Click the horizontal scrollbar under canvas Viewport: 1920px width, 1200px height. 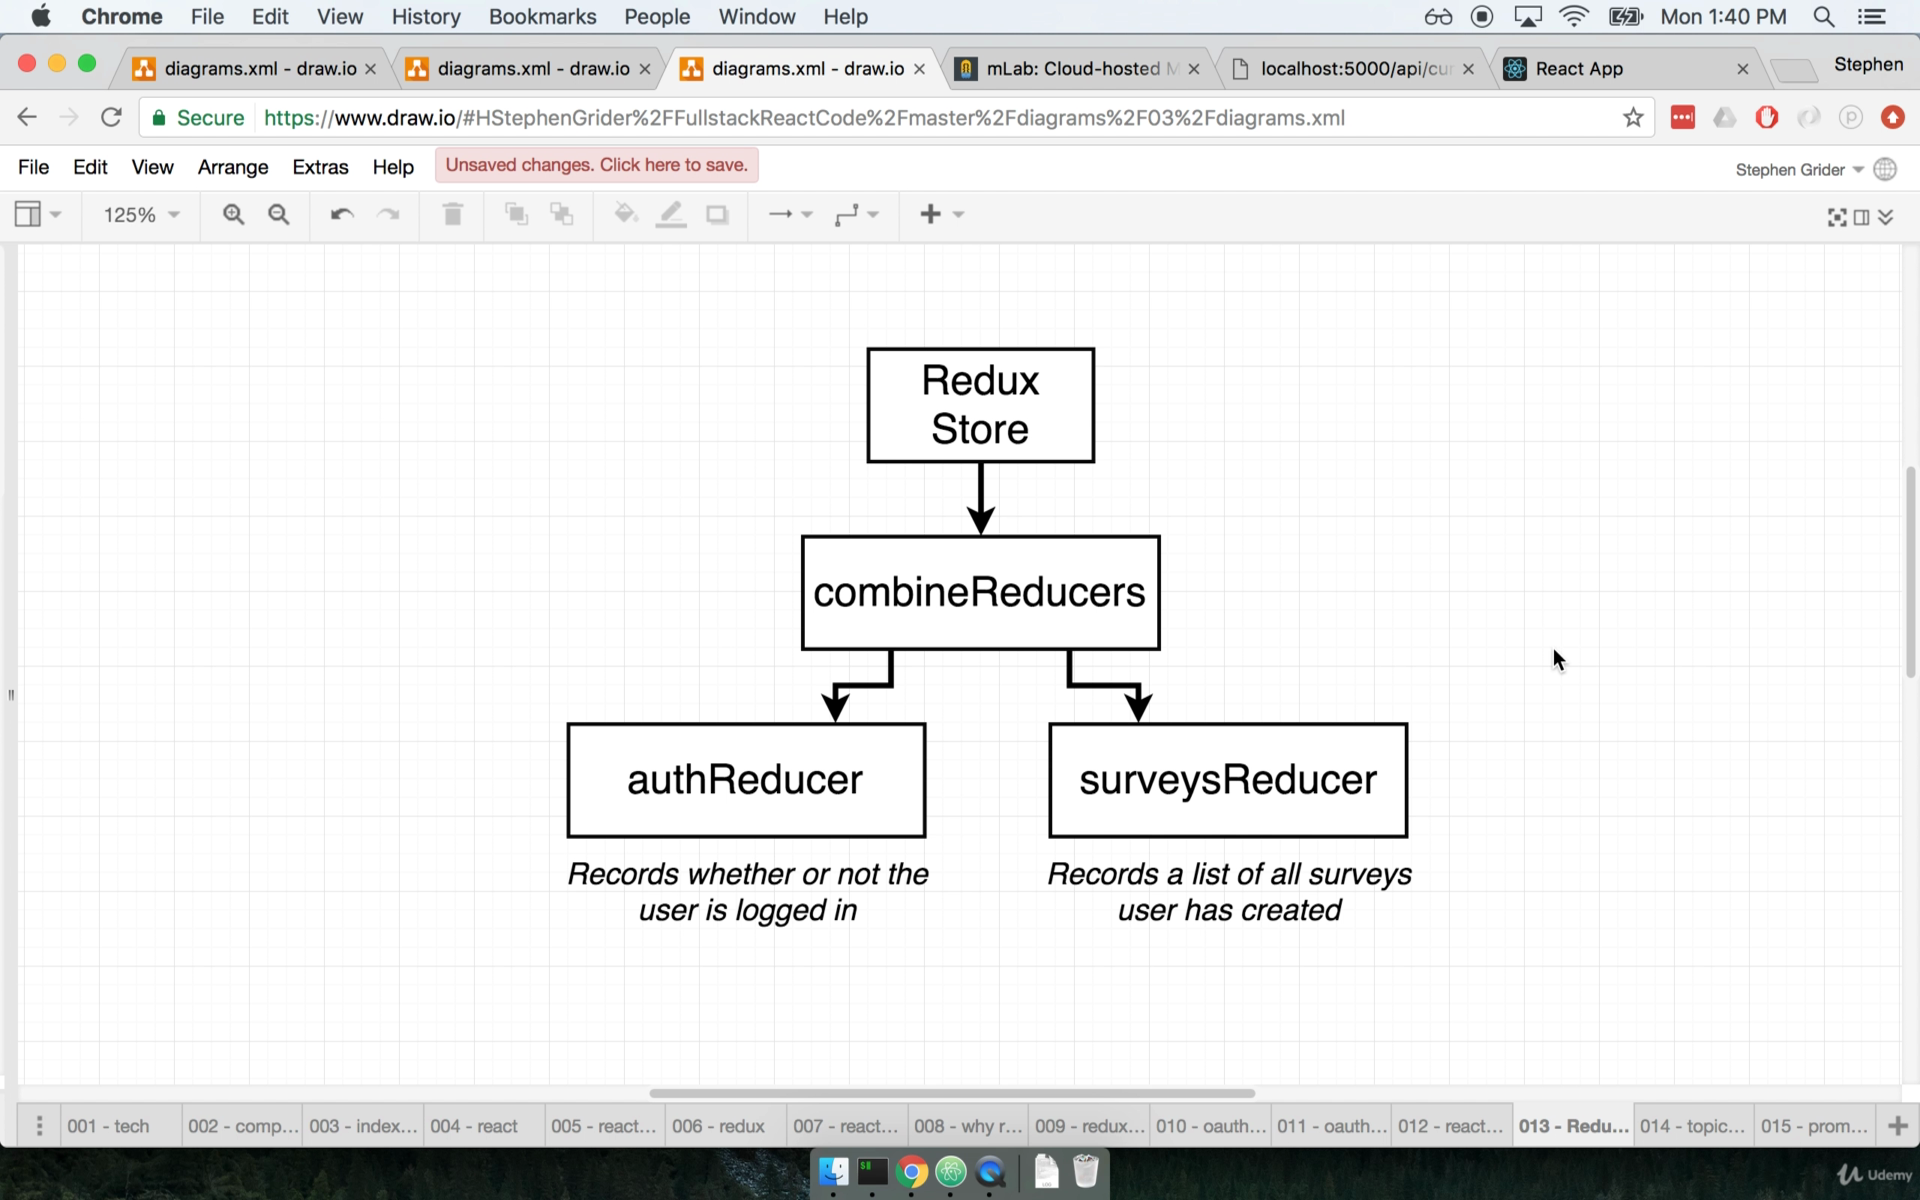[x=951, y=1093]
